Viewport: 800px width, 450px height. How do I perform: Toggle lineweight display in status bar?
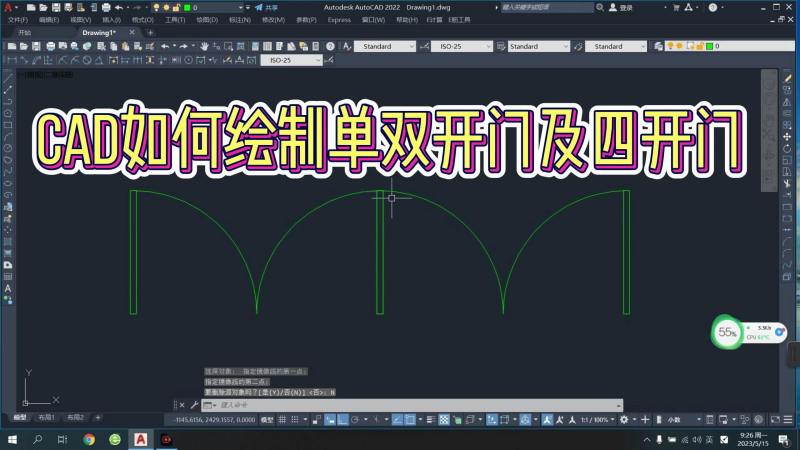(x=431, y=419)
